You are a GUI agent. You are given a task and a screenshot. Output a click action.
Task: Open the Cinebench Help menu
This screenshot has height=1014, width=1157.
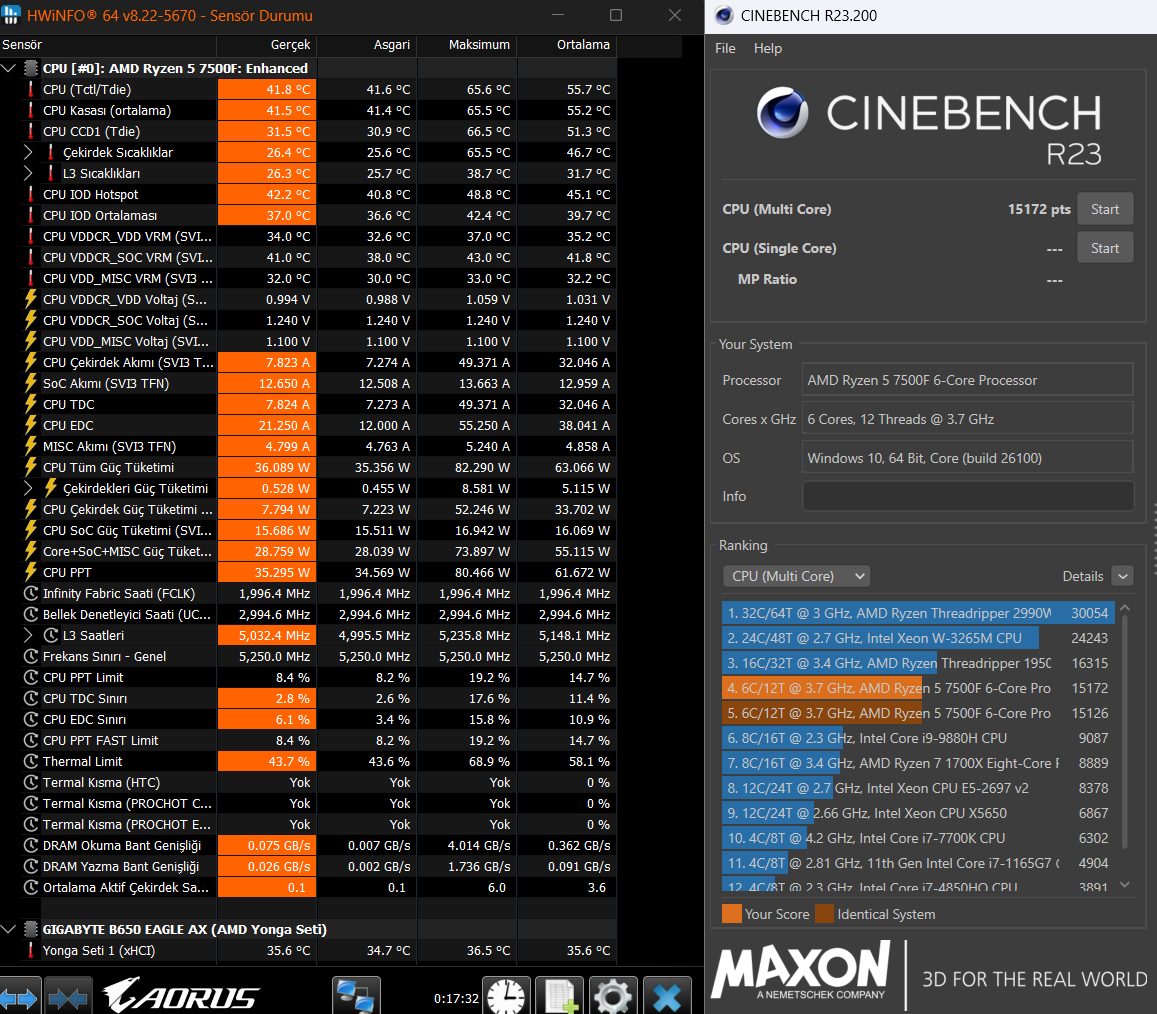[767, 49]
